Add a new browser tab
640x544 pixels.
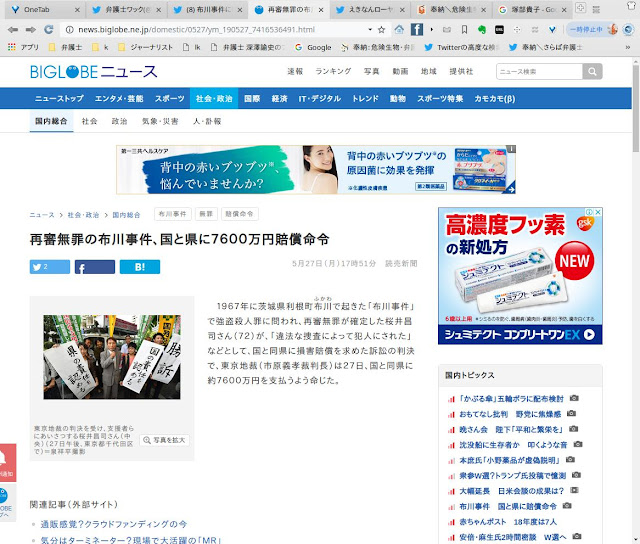point(580,7)
